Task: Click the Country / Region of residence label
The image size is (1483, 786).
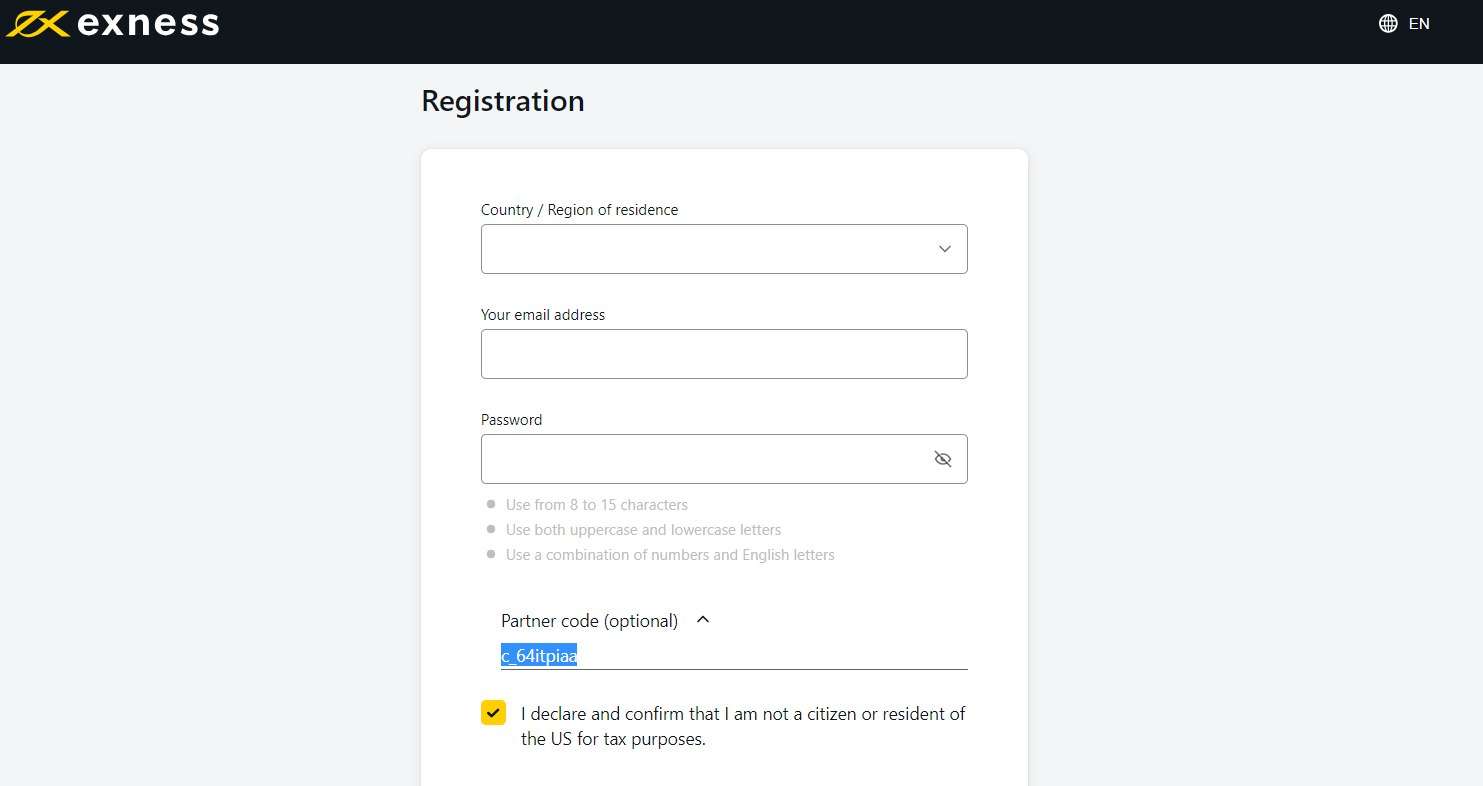Action: [x=579, y=210]
